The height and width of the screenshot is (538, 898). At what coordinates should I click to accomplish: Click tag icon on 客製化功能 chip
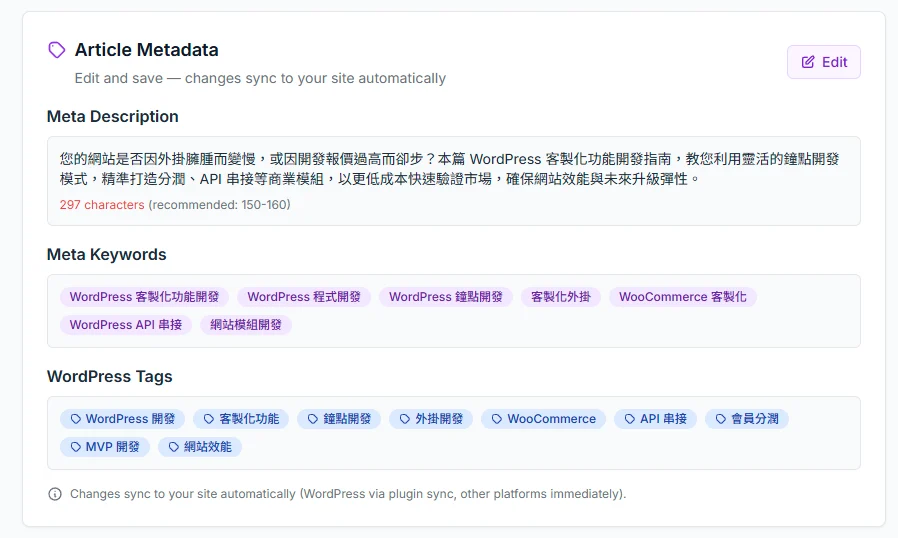[209, 419]
